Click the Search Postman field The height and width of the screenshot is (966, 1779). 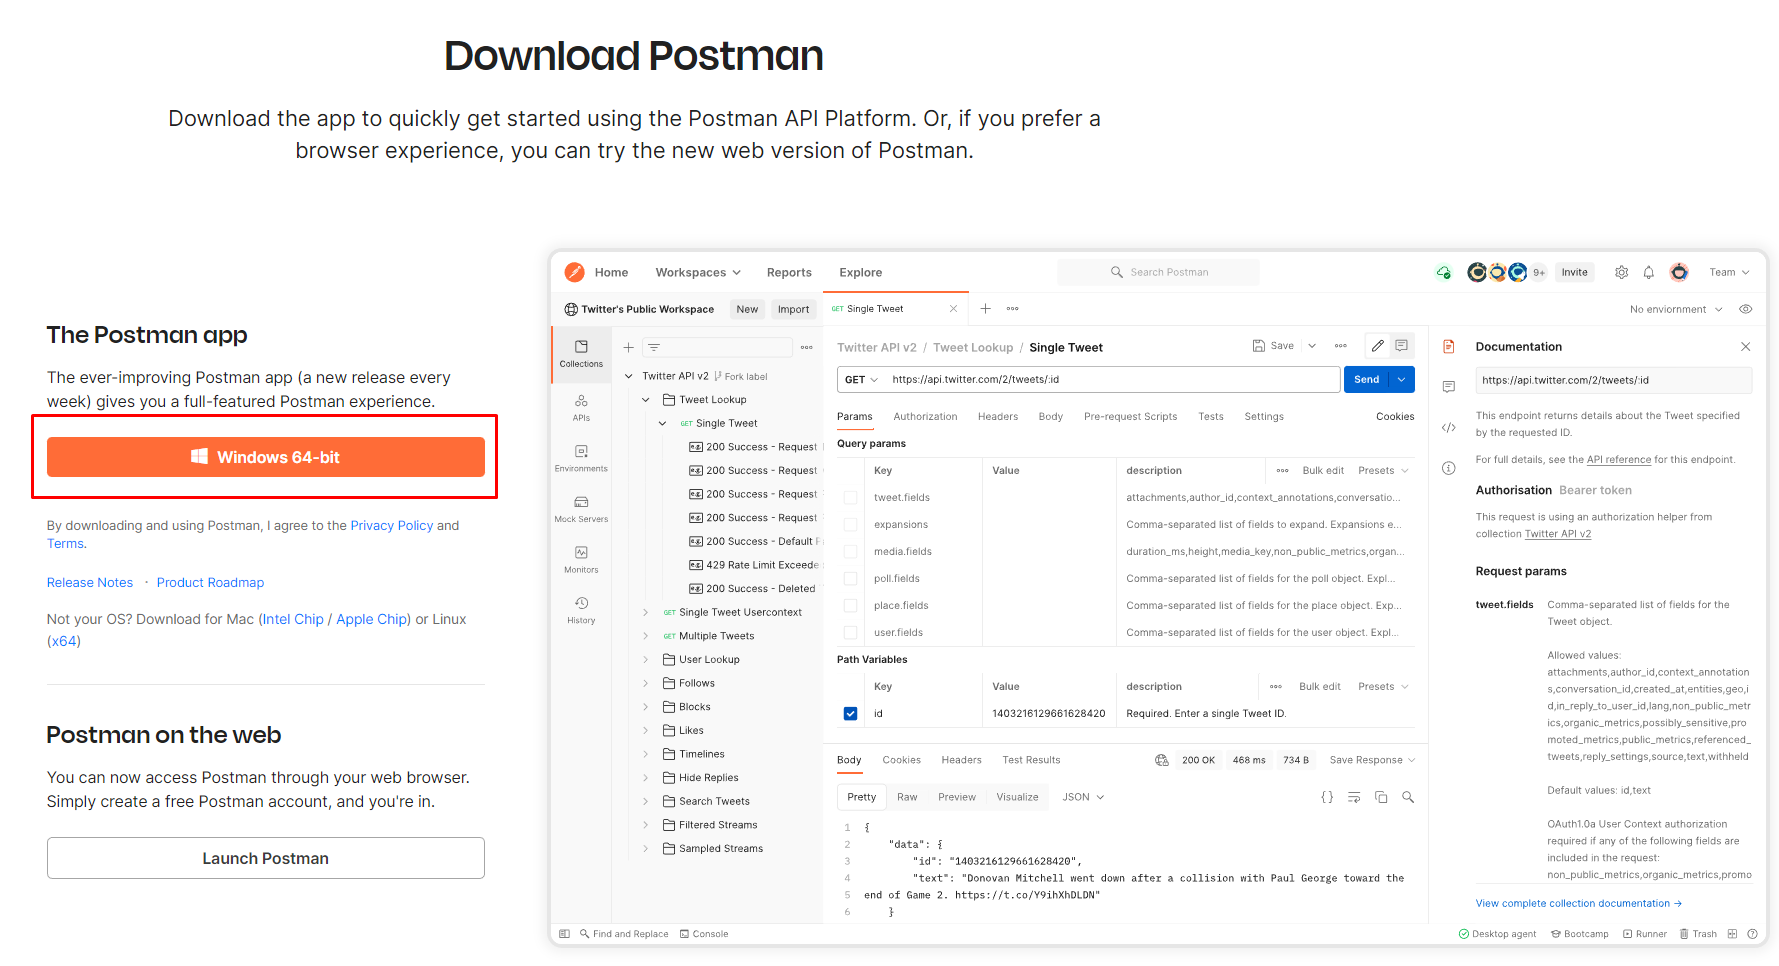1159,272
